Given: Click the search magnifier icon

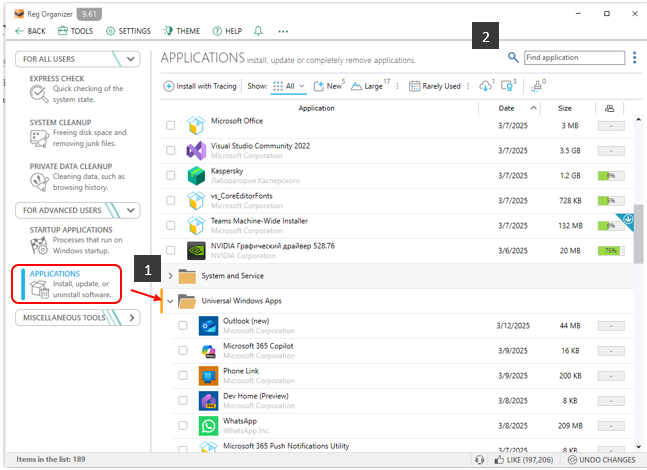Looking at the screenshot, I should click(513, 57).
